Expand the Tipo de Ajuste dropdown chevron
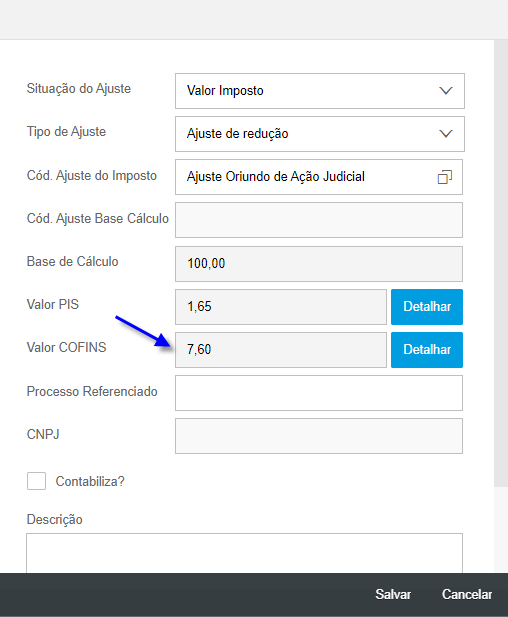Image resolution: width=508 pixels, height=617 pixels. point(445,134)
